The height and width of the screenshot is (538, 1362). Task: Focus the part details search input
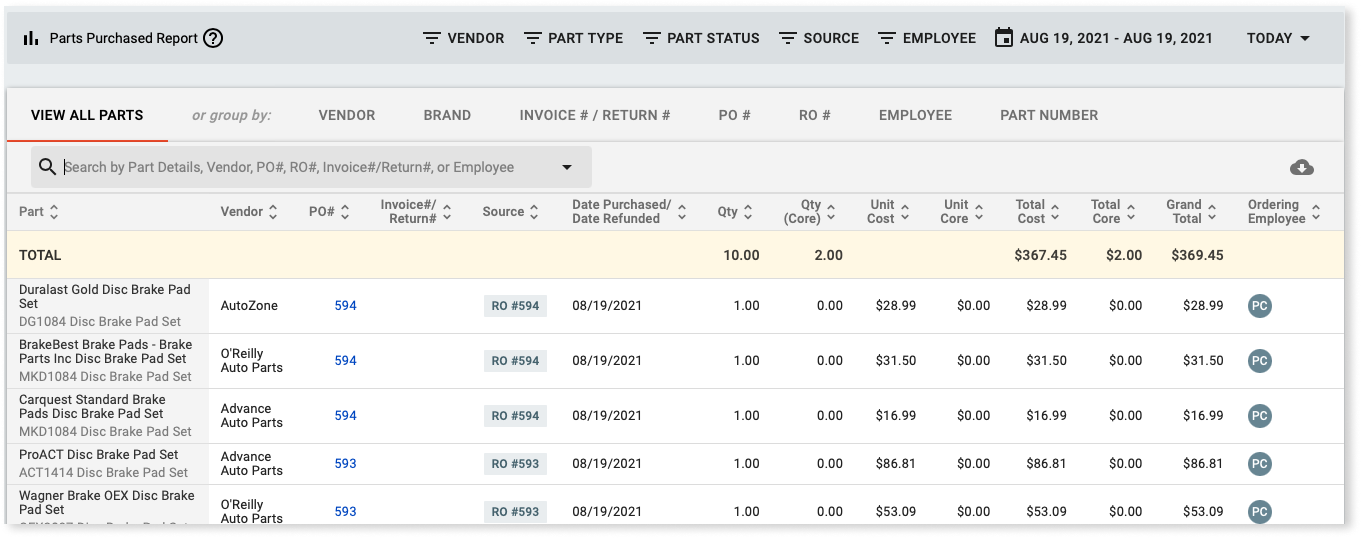coord(300,167)
